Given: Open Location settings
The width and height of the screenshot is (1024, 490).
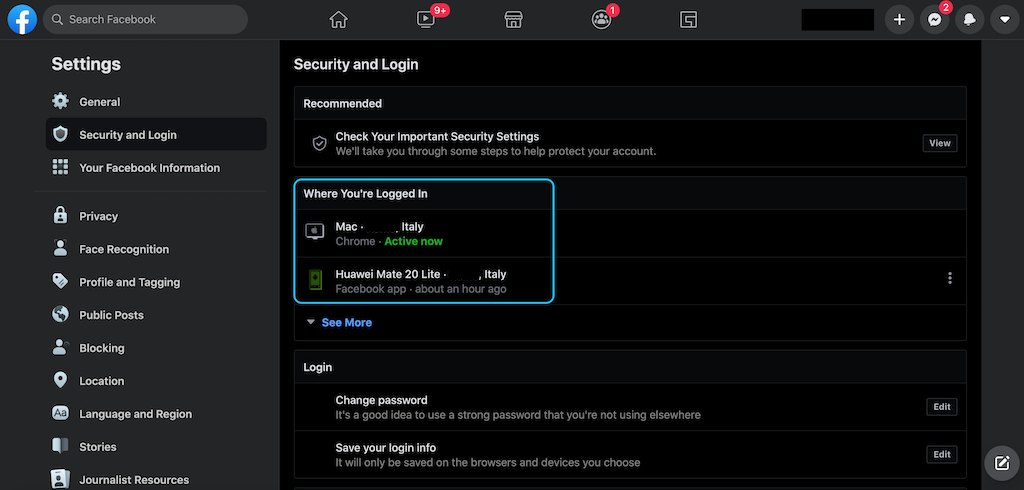Looking at the screenshot, I should [156, 381].
